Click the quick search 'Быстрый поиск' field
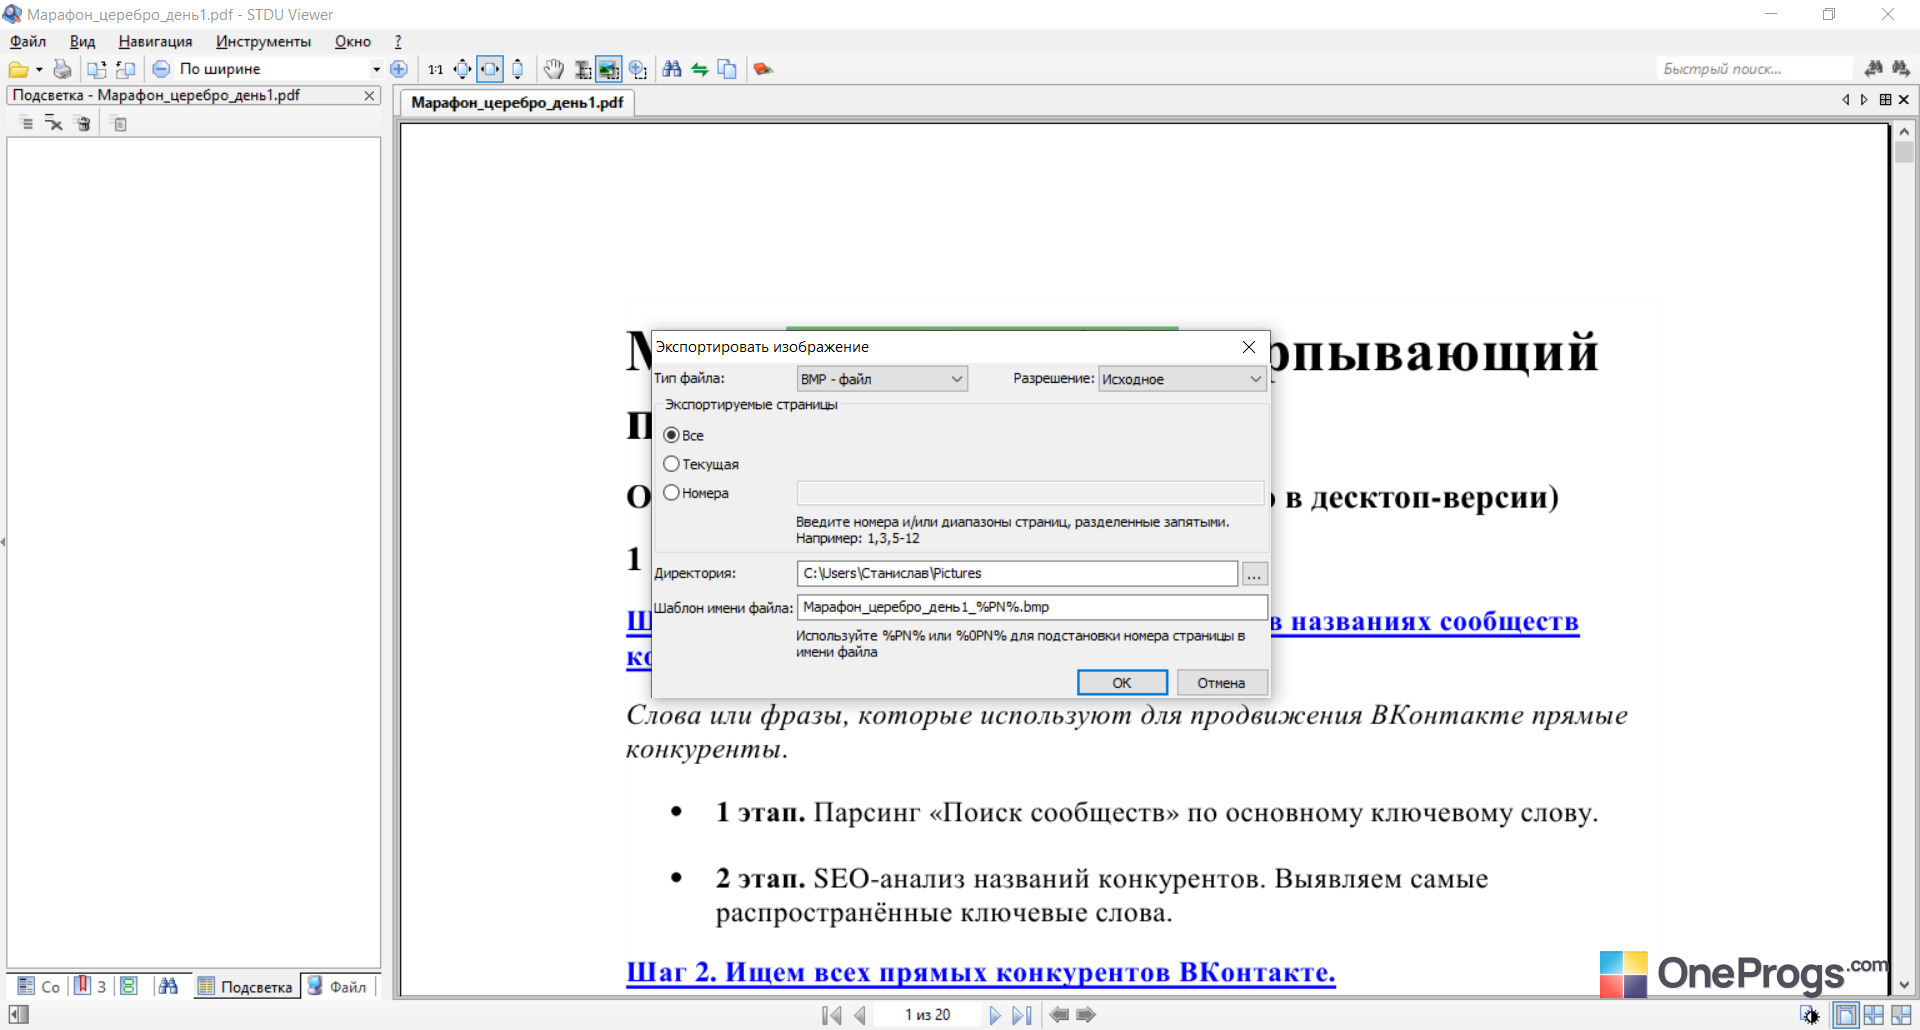Screen dimensions: 1920x1030 pos(1755,69)
